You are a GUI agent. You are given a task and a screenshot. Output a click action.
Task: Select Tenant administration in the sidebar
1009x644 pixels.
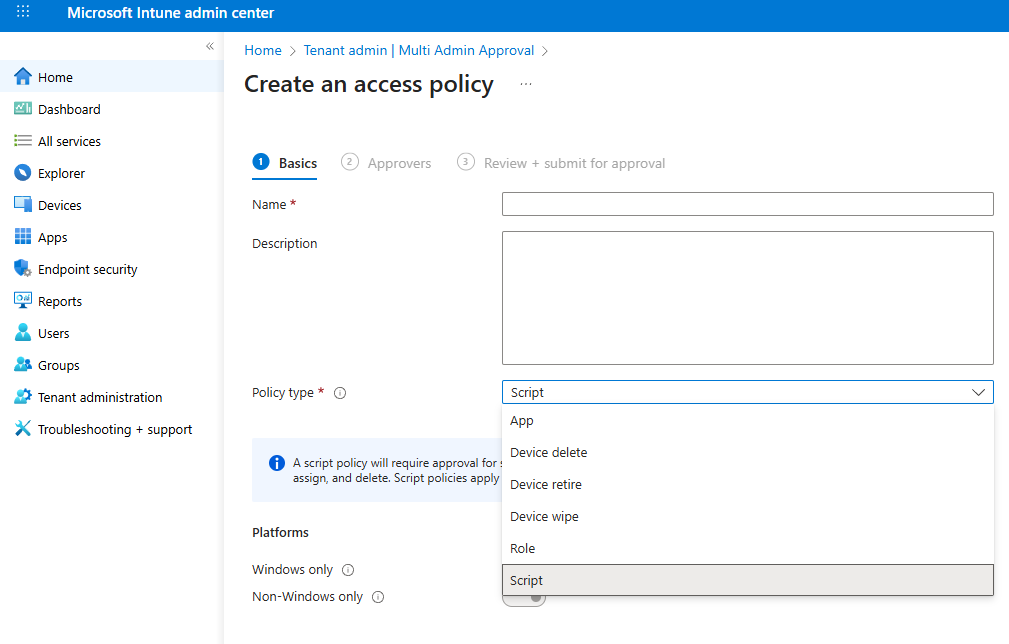pos(22,396)
